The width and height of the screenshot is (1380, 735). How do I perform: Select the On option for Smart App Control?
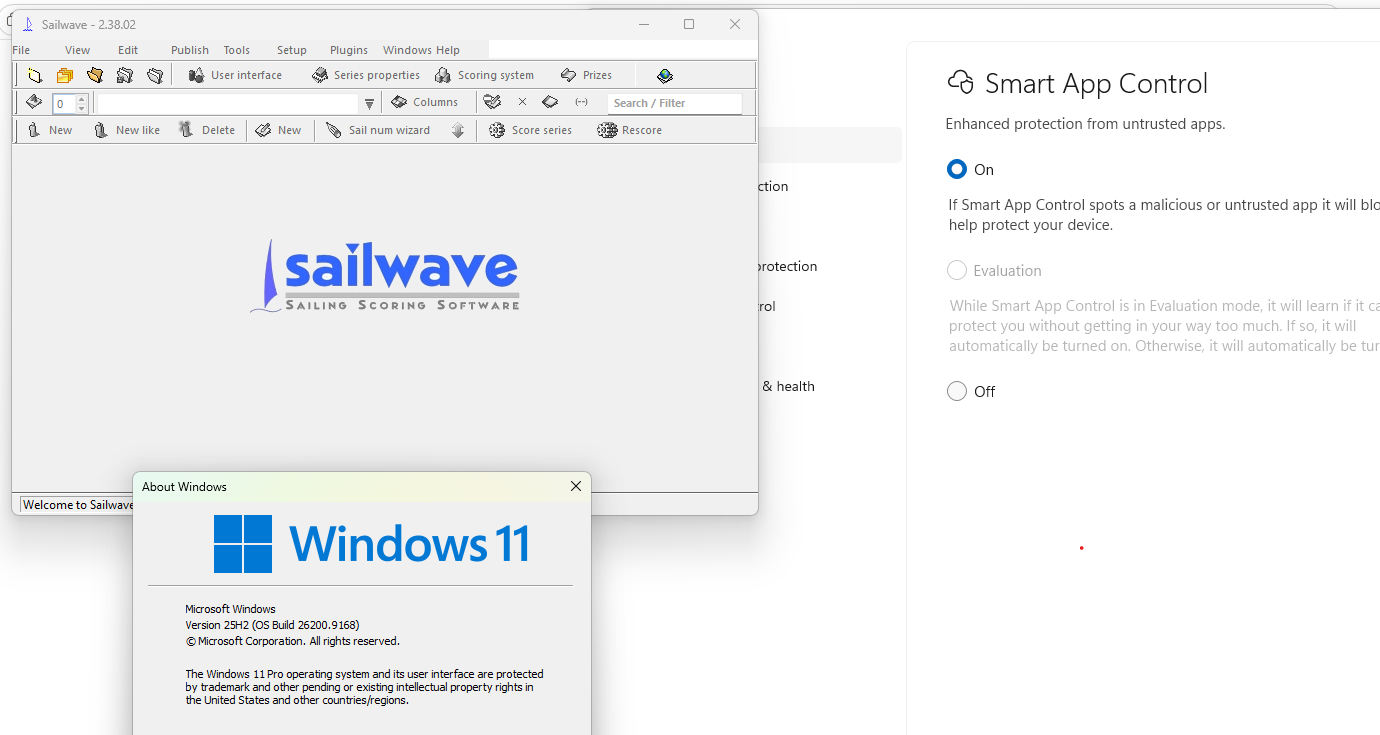[x=957, y=169]
